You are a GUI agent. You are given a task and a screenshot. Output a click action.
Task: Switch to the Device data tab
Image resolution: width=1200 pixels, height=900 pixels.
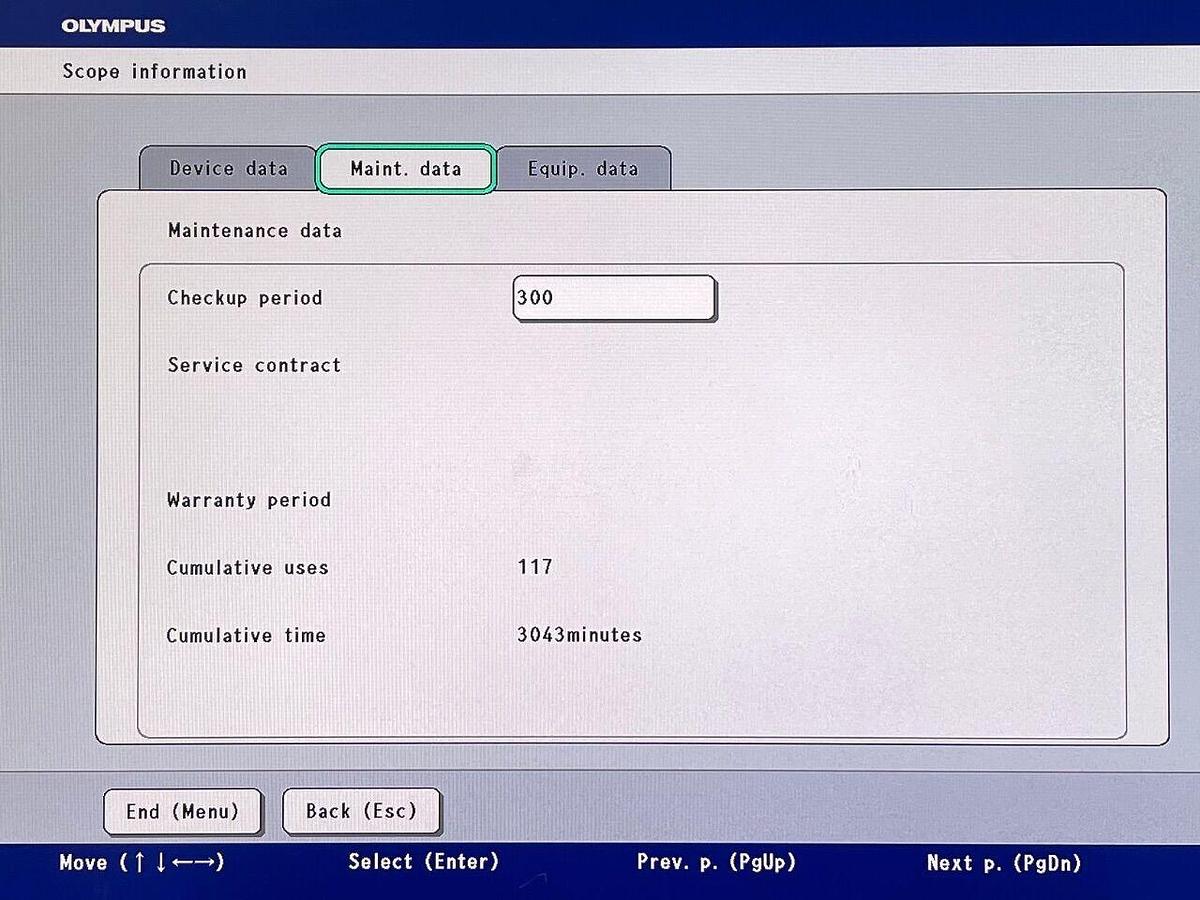[228, 168]
